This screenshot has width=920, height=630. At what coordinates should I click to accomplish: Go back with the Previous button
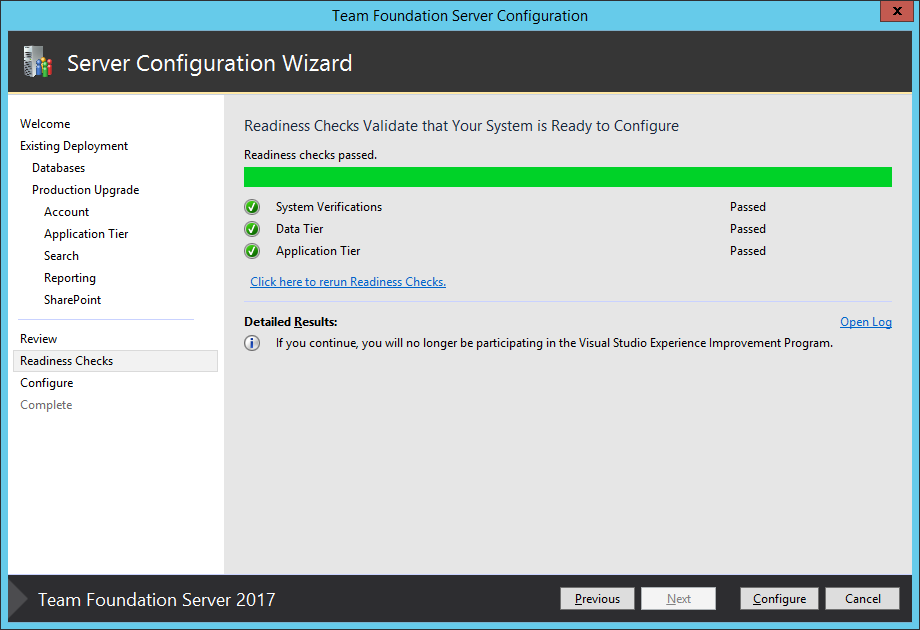click(x=597, y=598)
